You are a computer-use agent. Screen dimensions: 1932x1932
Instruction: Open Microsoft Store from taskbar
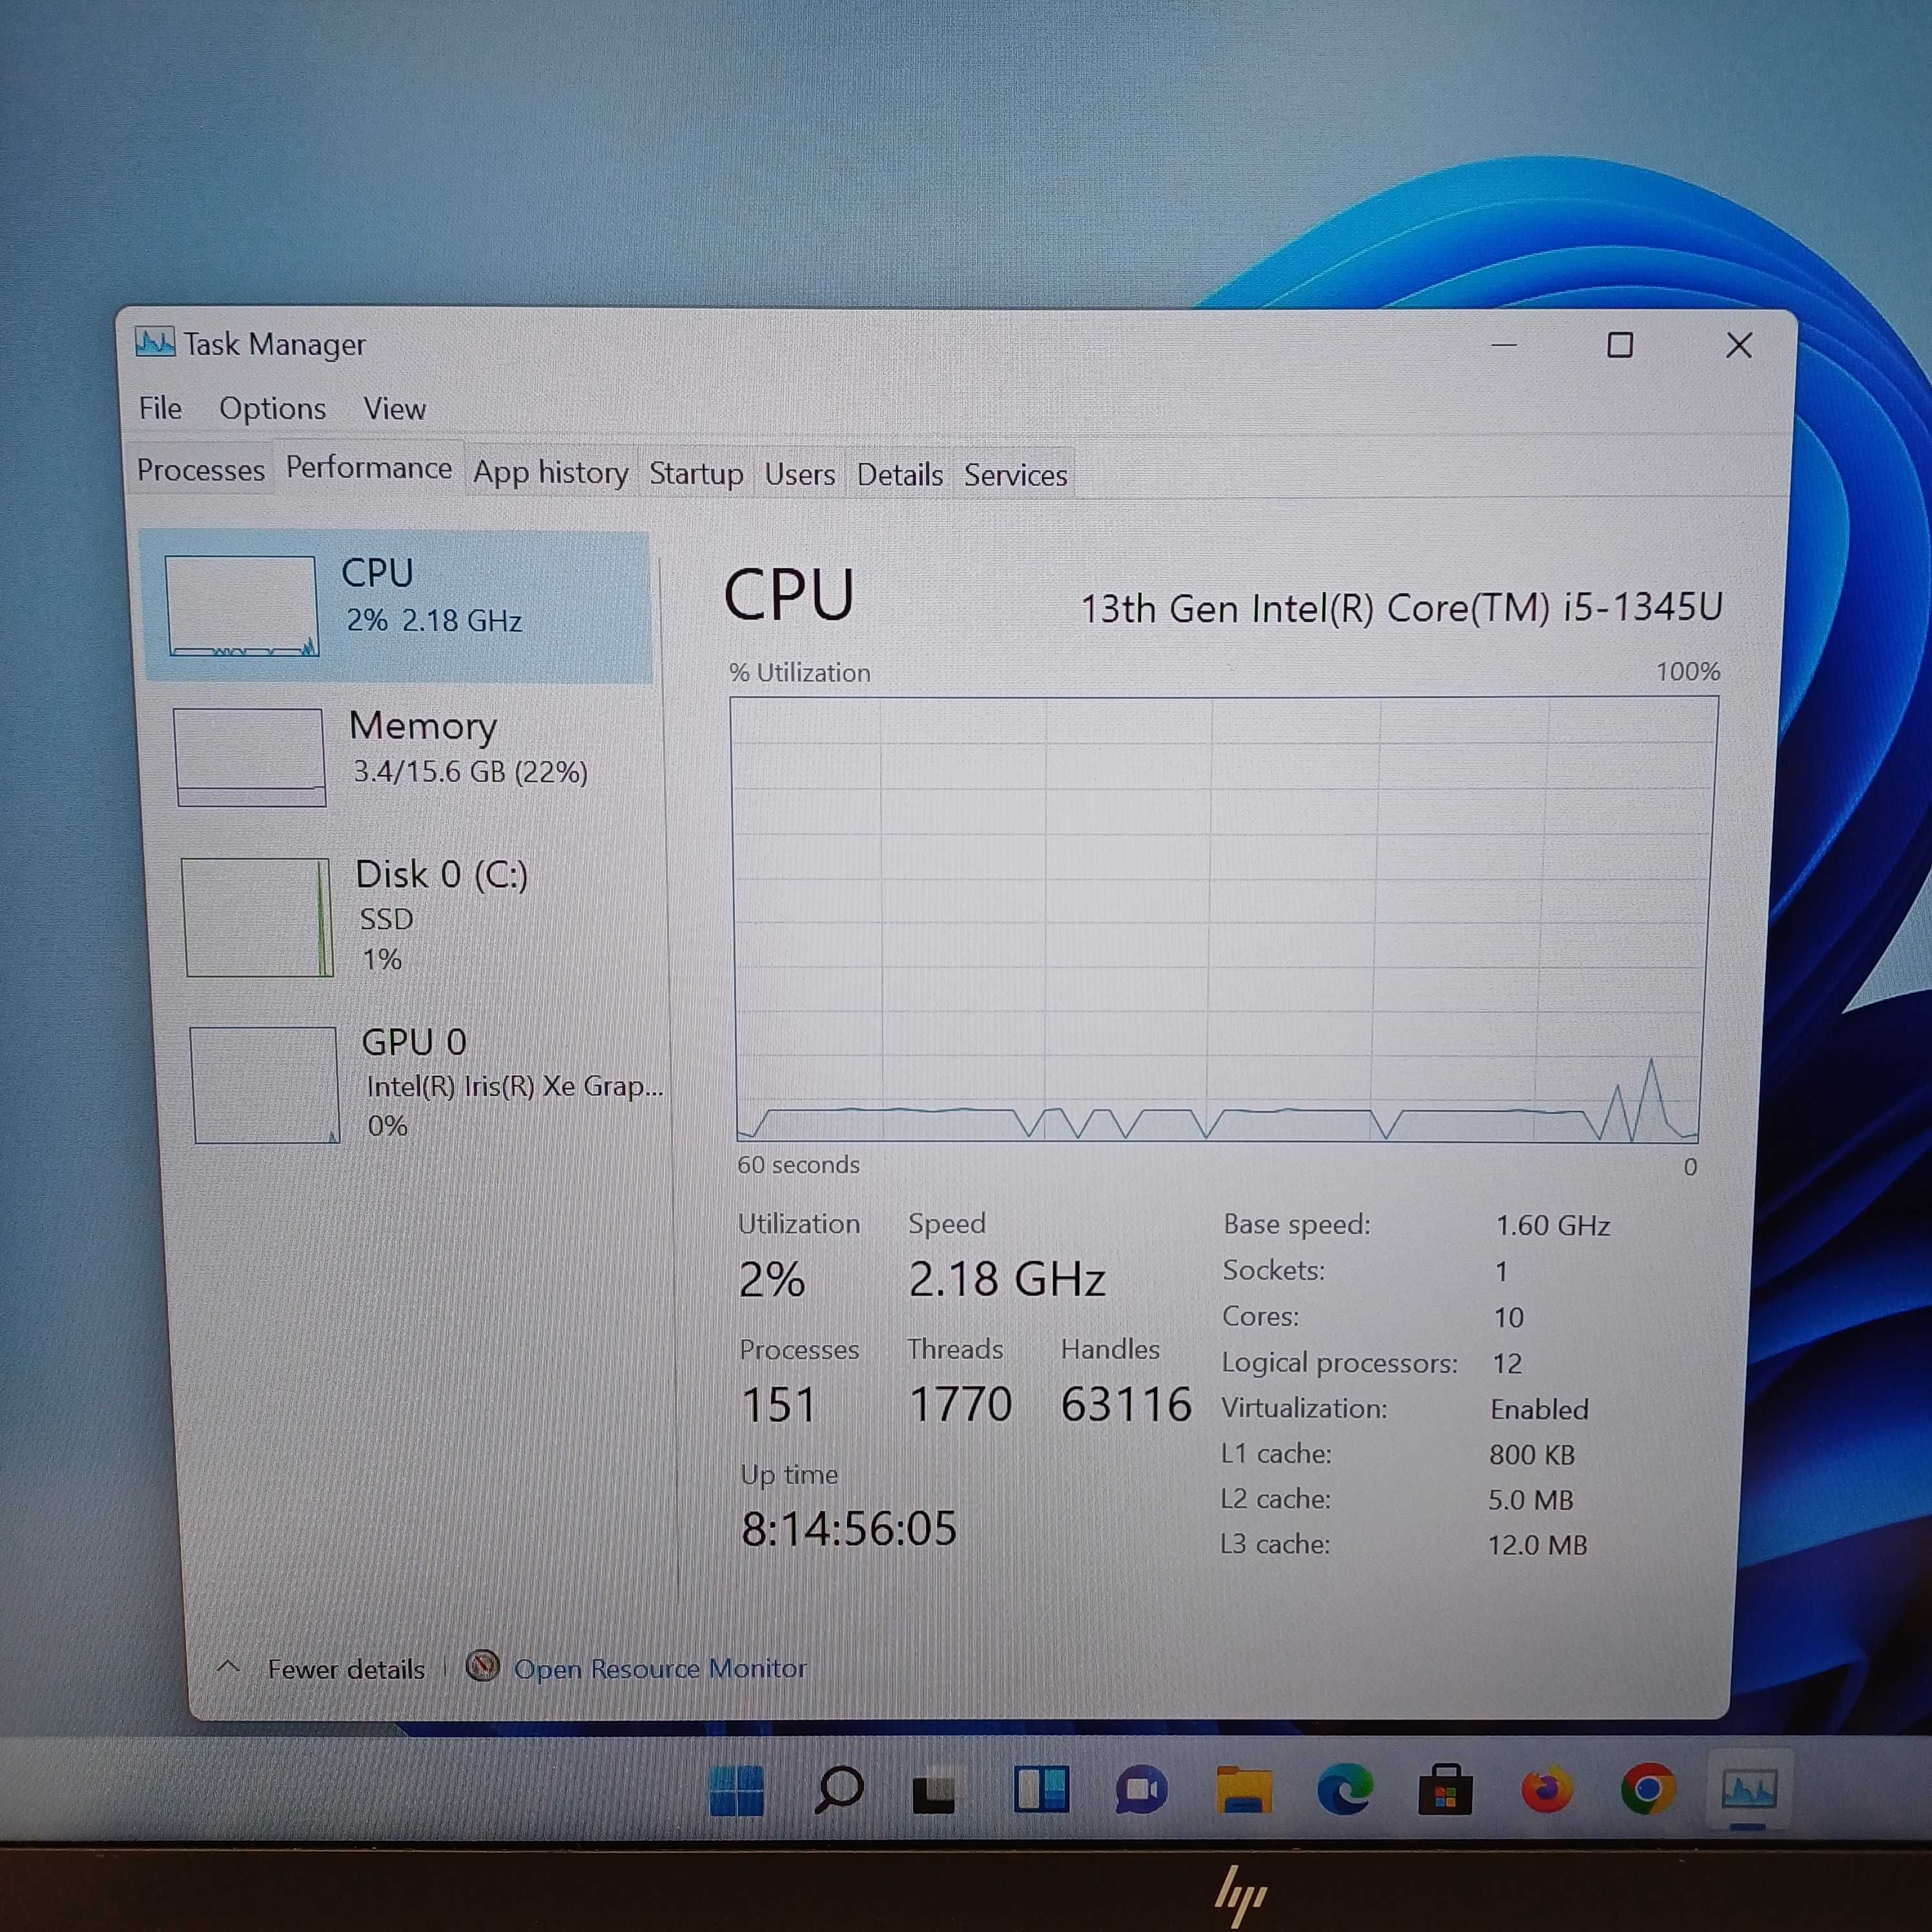pyautogui.click(x=1445, y=1790)
